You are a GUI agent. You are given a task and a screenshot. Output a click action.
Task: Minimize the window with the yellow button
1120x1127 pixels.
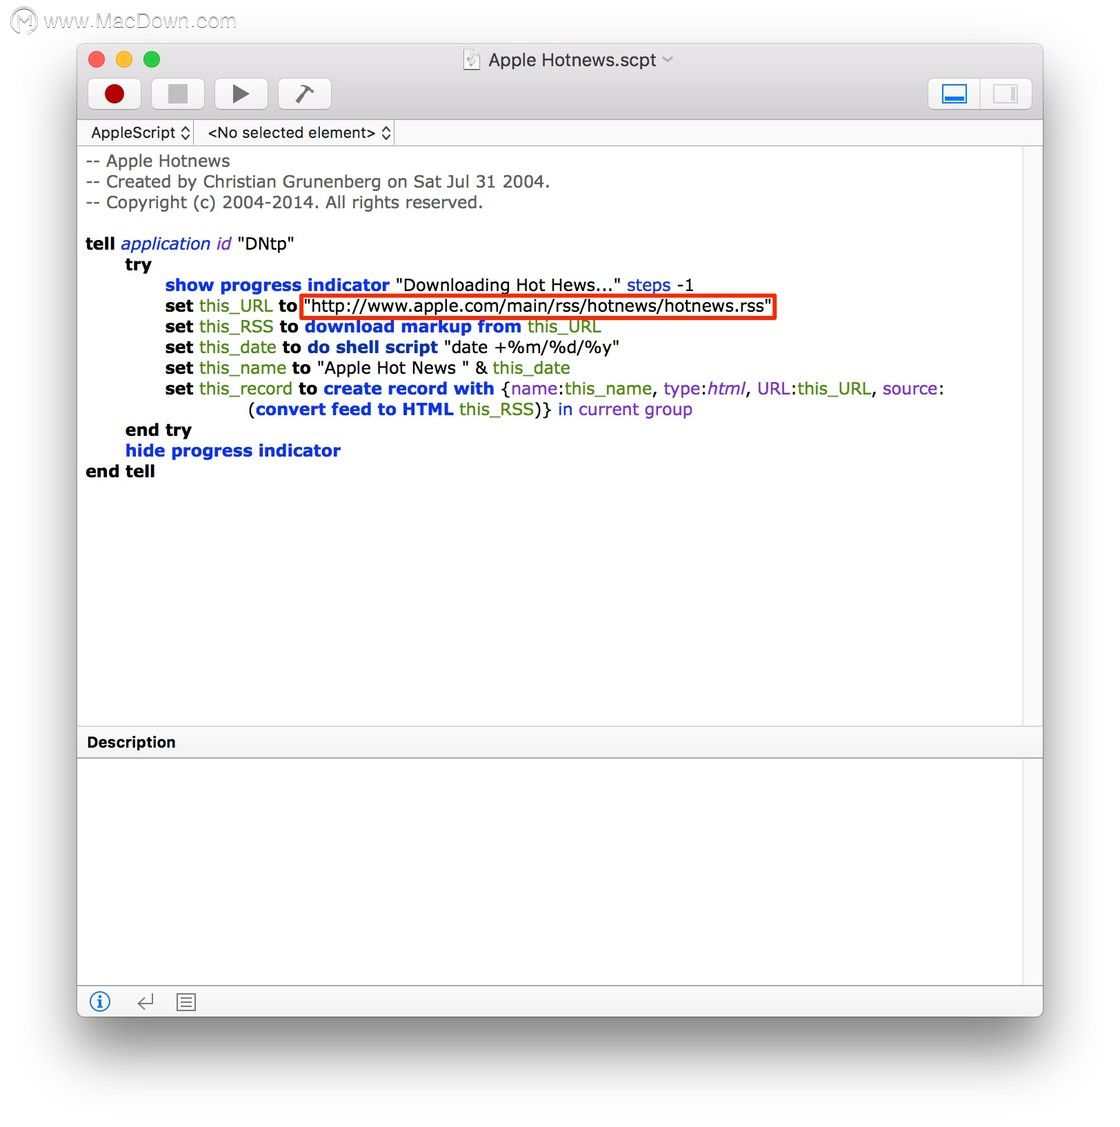tap(124, 60)
